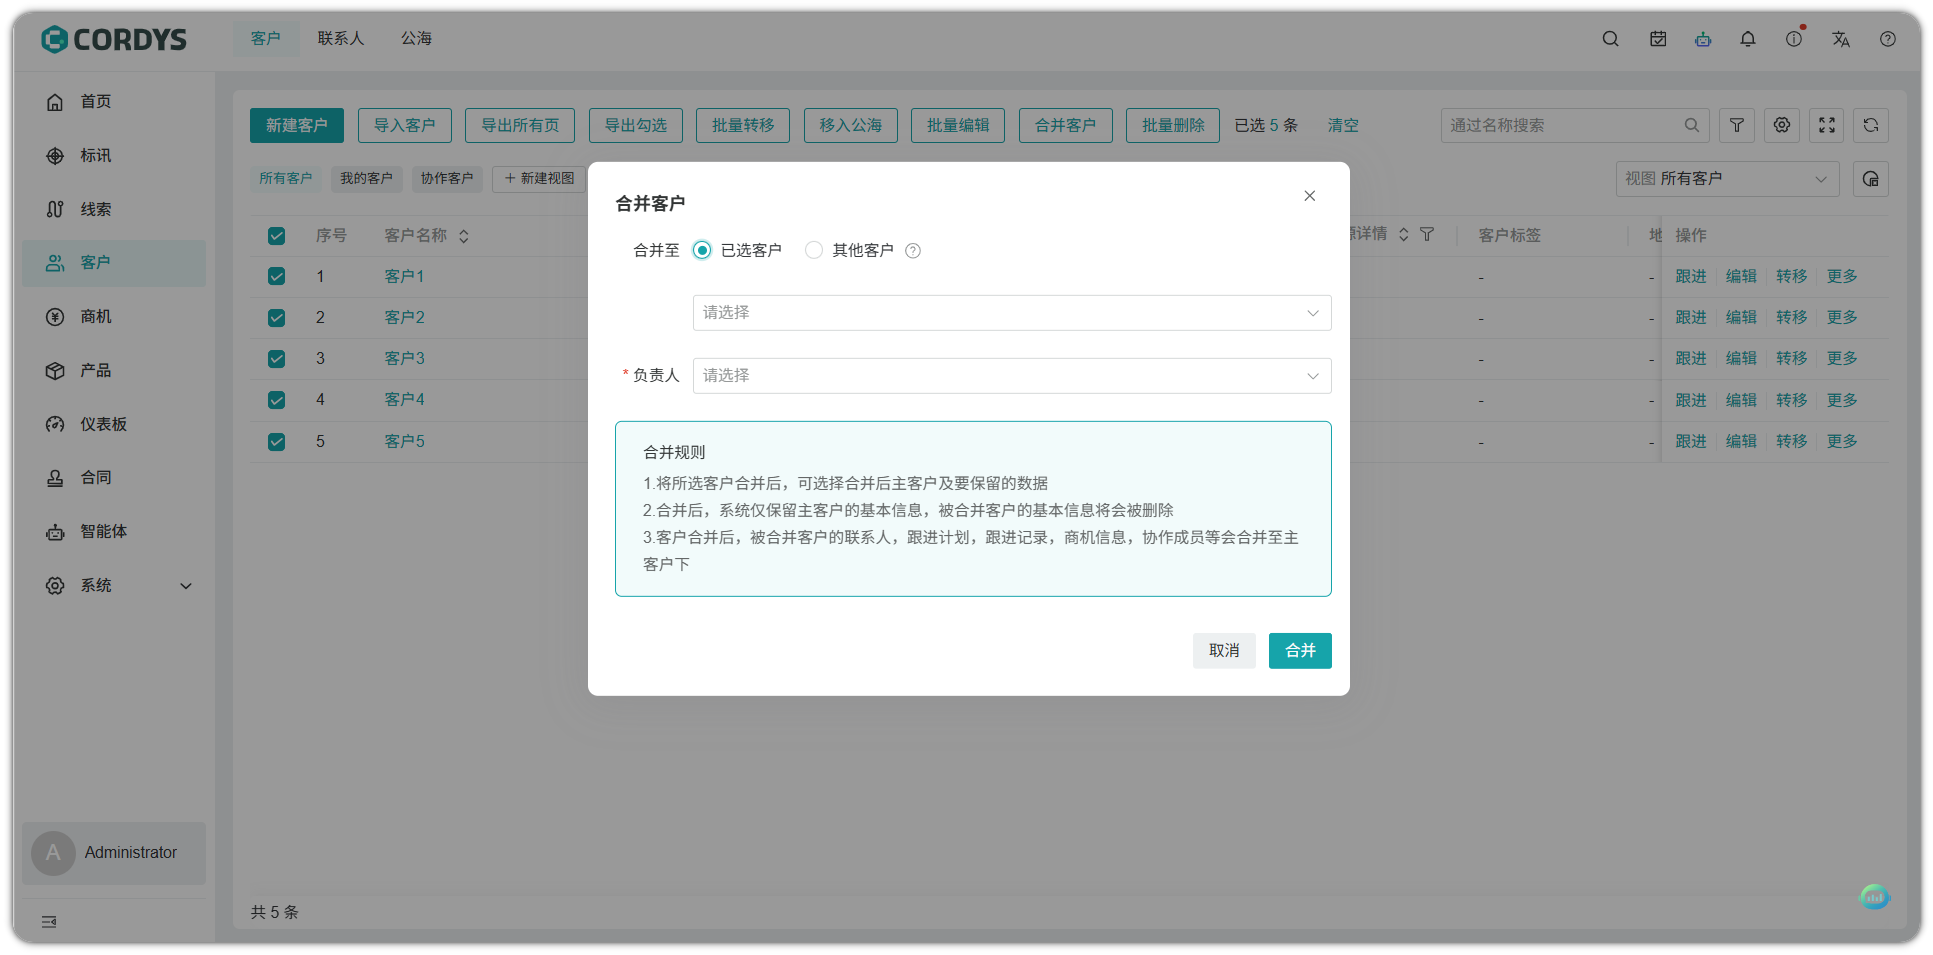Click the 通过名称搜索 search input field

pos(1560,125)
